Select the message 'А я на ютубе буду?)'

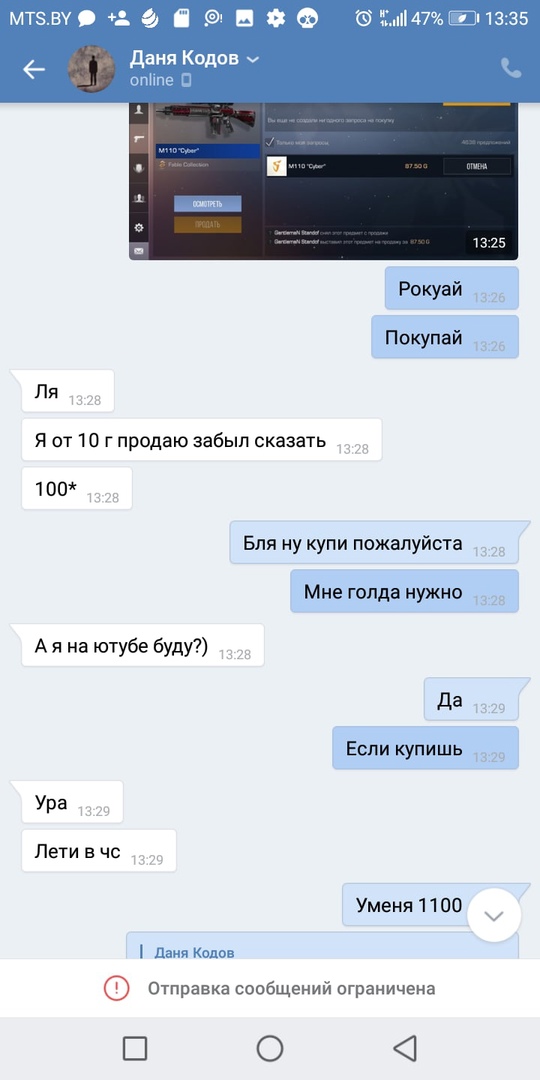click(143, 645)
